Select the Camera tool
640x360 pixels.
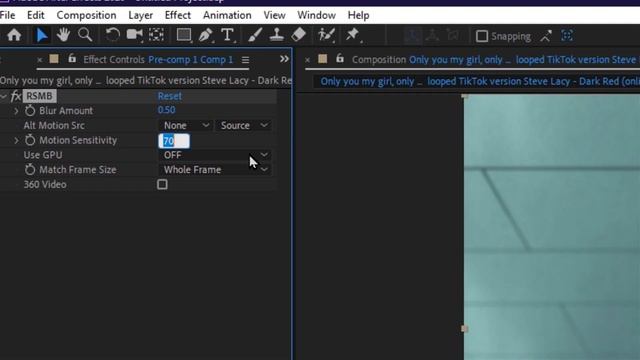coord(134,35)
